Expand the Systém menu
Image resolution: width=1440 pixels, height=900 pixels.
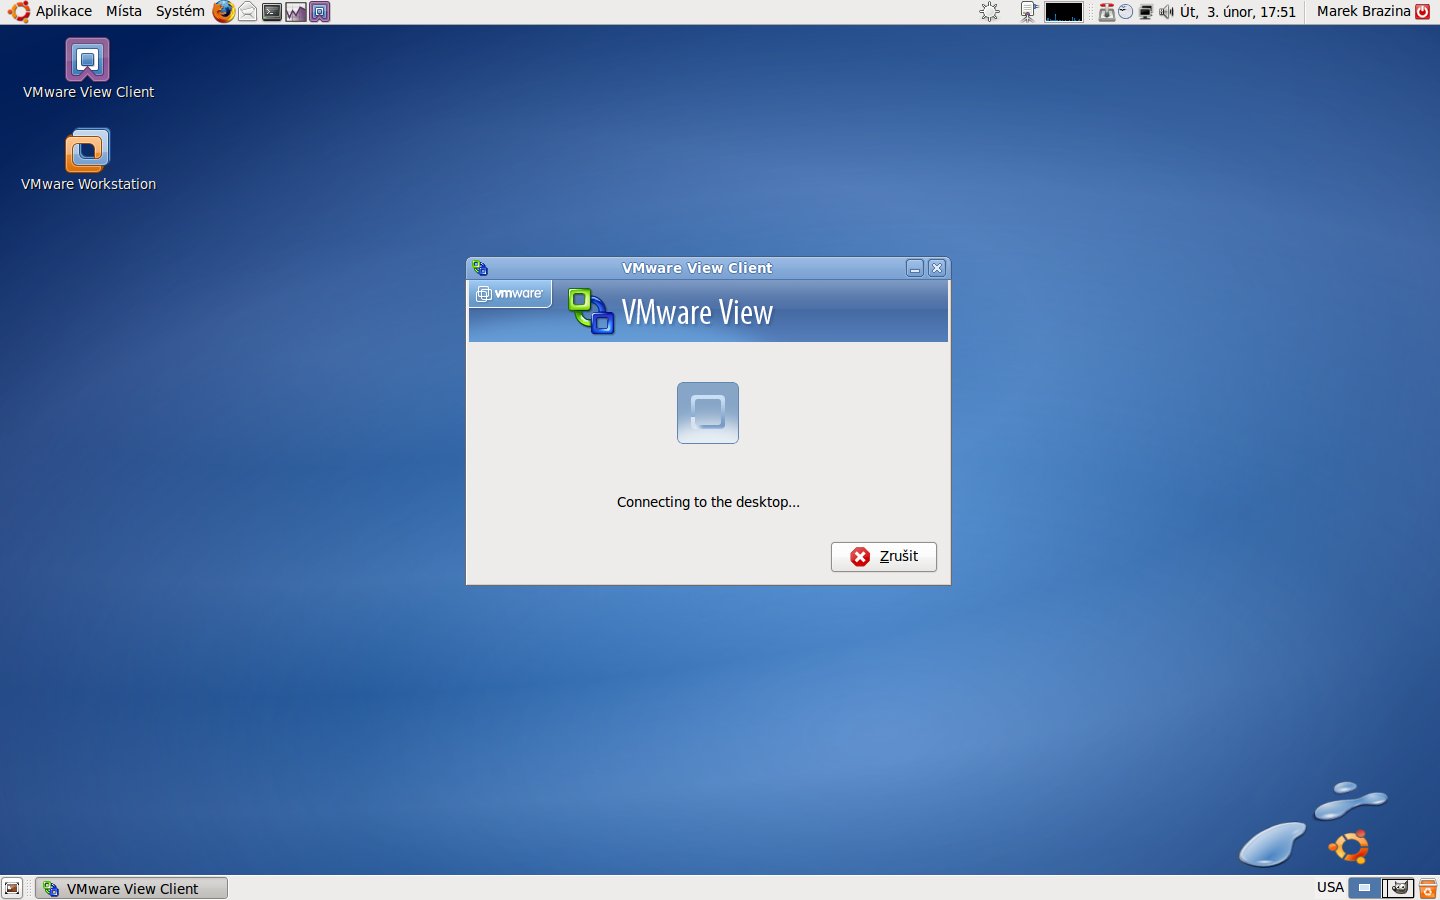pos(180,12)
